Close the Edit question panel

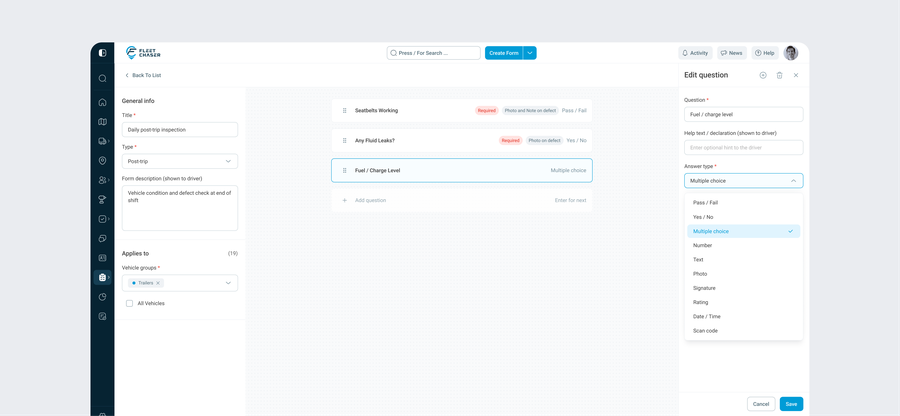(x=796, y=75)
